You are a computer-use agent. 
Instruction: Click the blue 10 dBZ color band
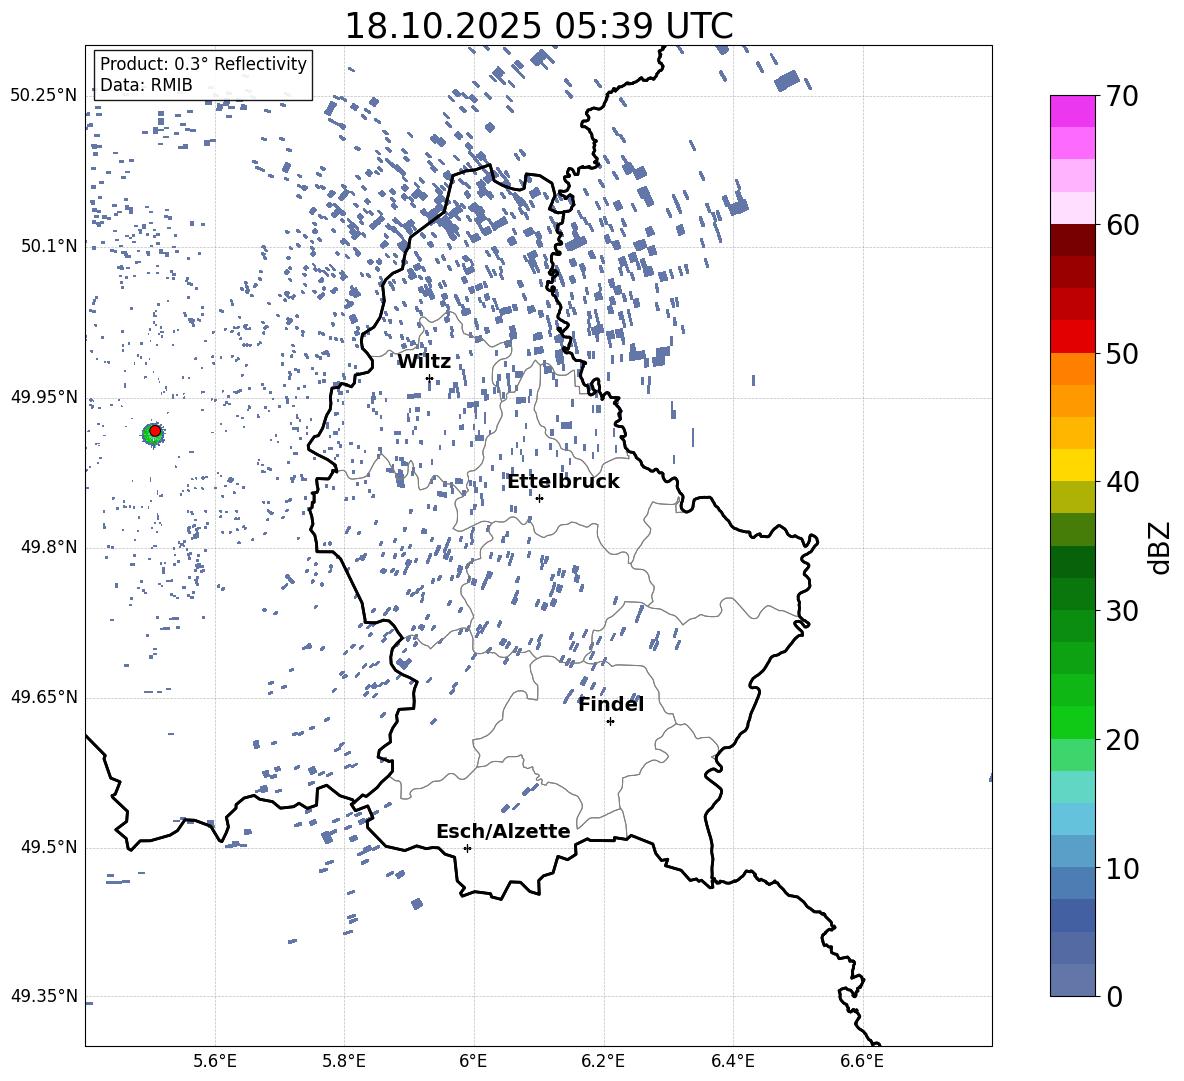point(1072,851)
